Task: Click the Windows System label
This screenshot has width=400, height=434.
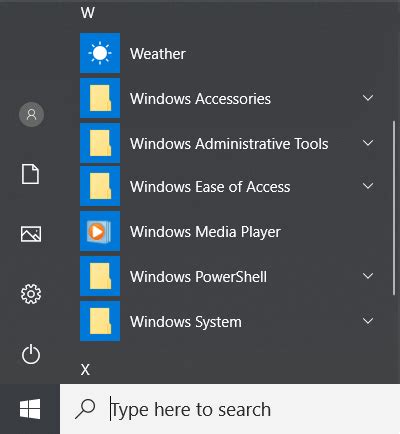Action: coord(186,322)
